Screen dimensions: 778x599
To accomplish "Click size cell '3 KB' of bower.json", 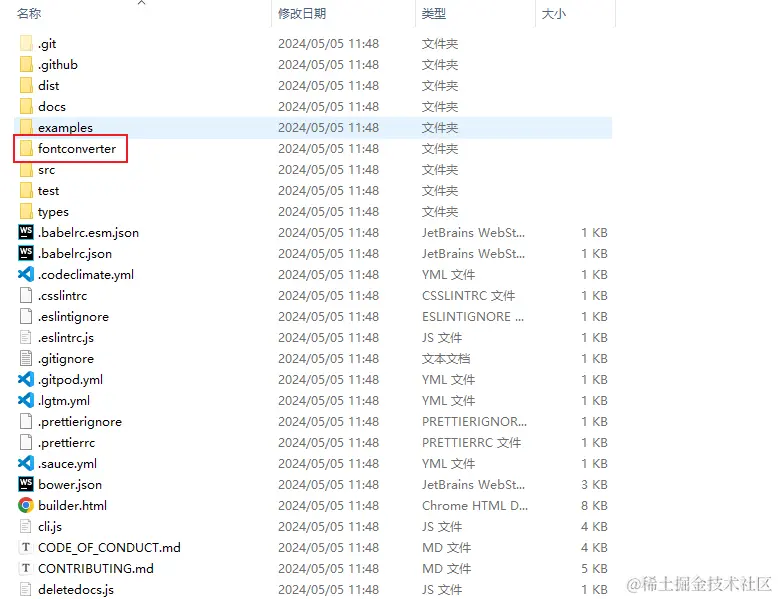I will [594, 484].
